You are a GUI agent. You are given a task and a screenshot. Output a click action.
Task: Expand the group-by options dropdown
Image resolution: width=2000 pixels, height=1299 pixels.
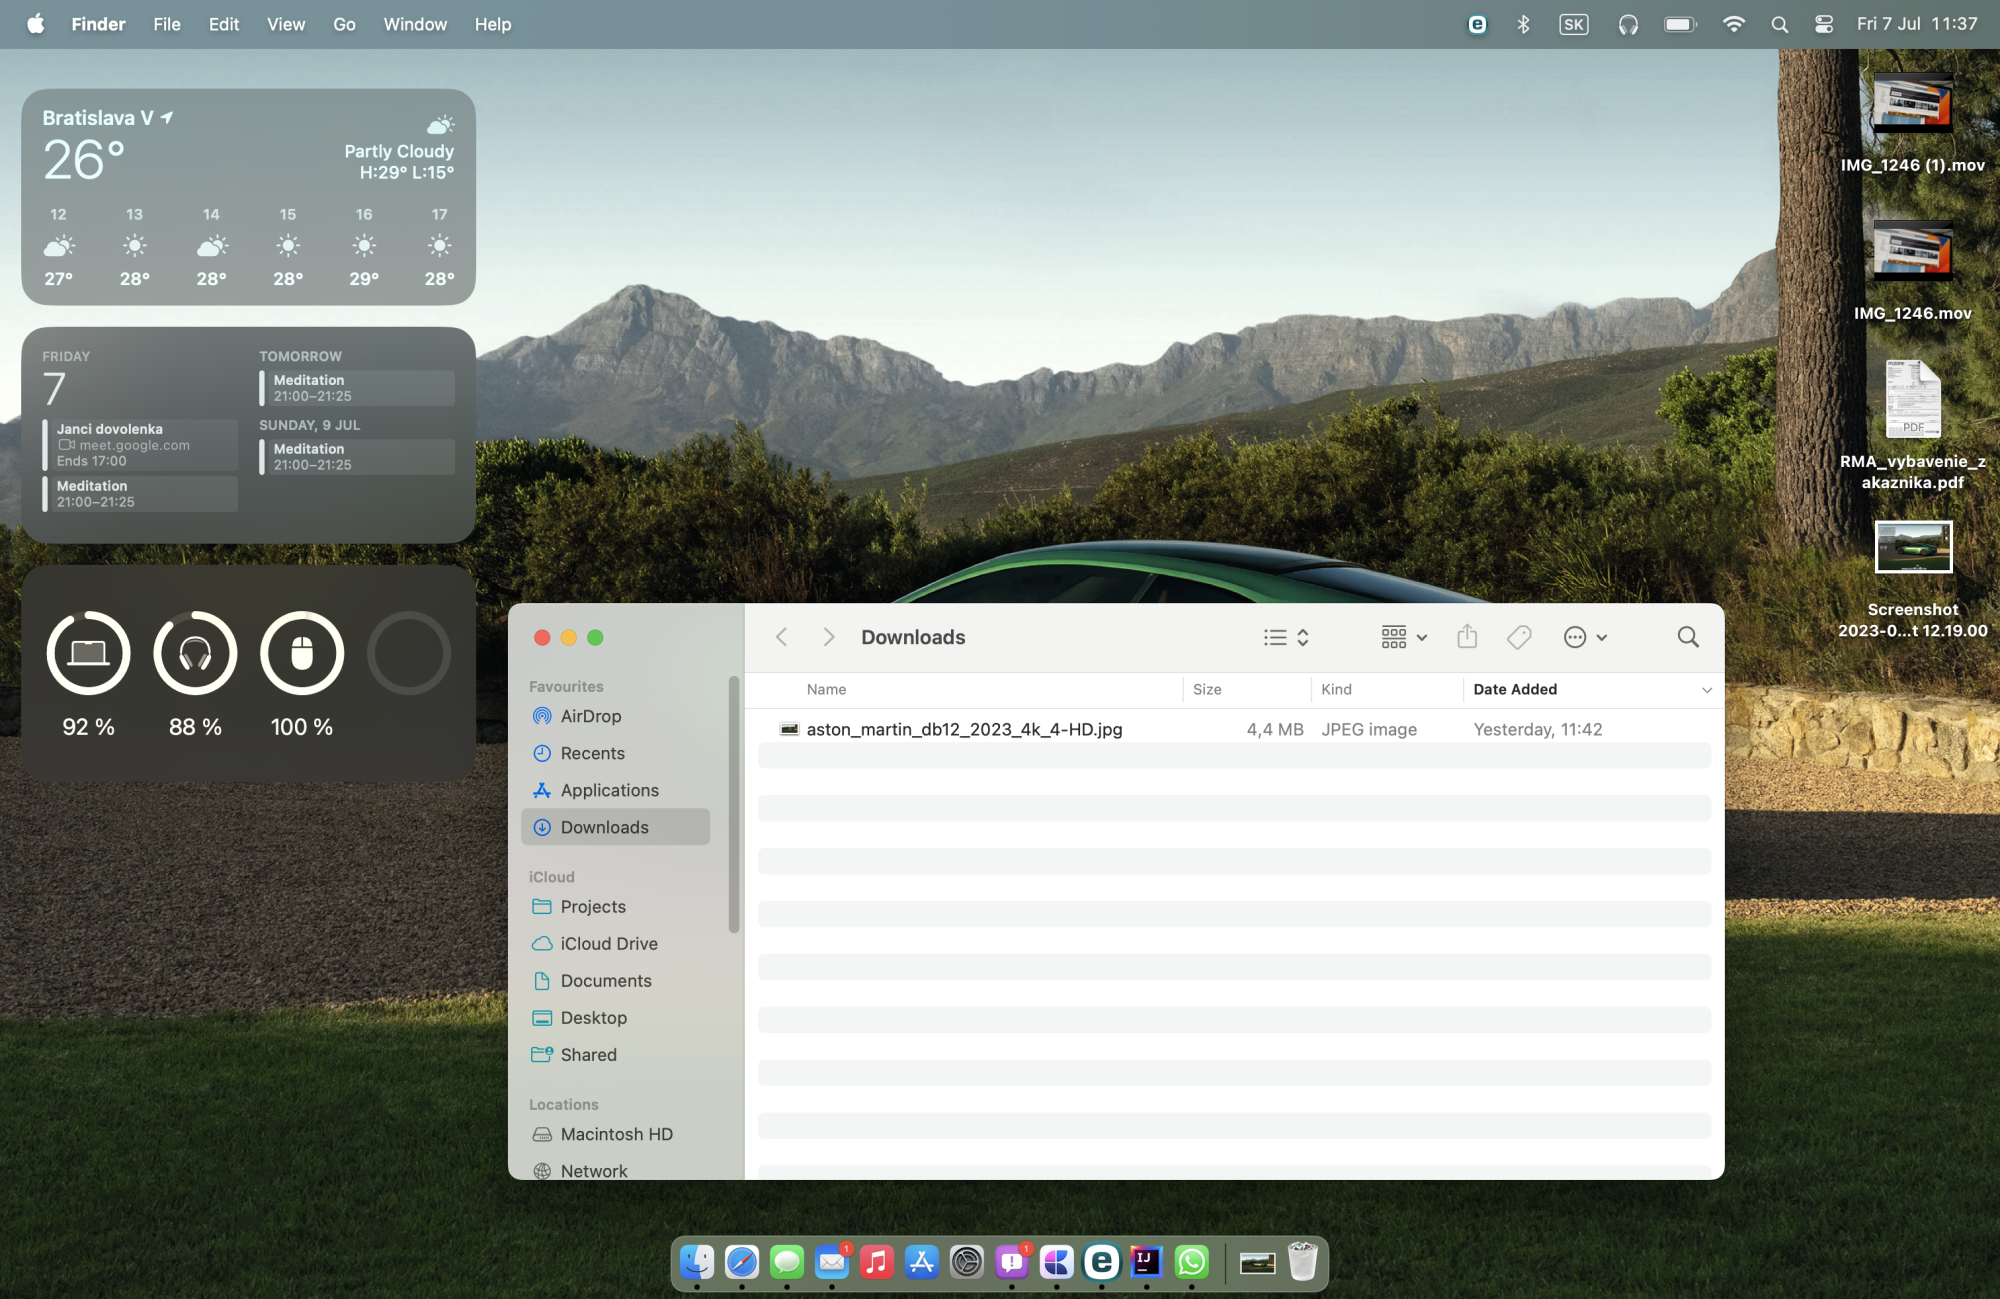[1404, 637]
